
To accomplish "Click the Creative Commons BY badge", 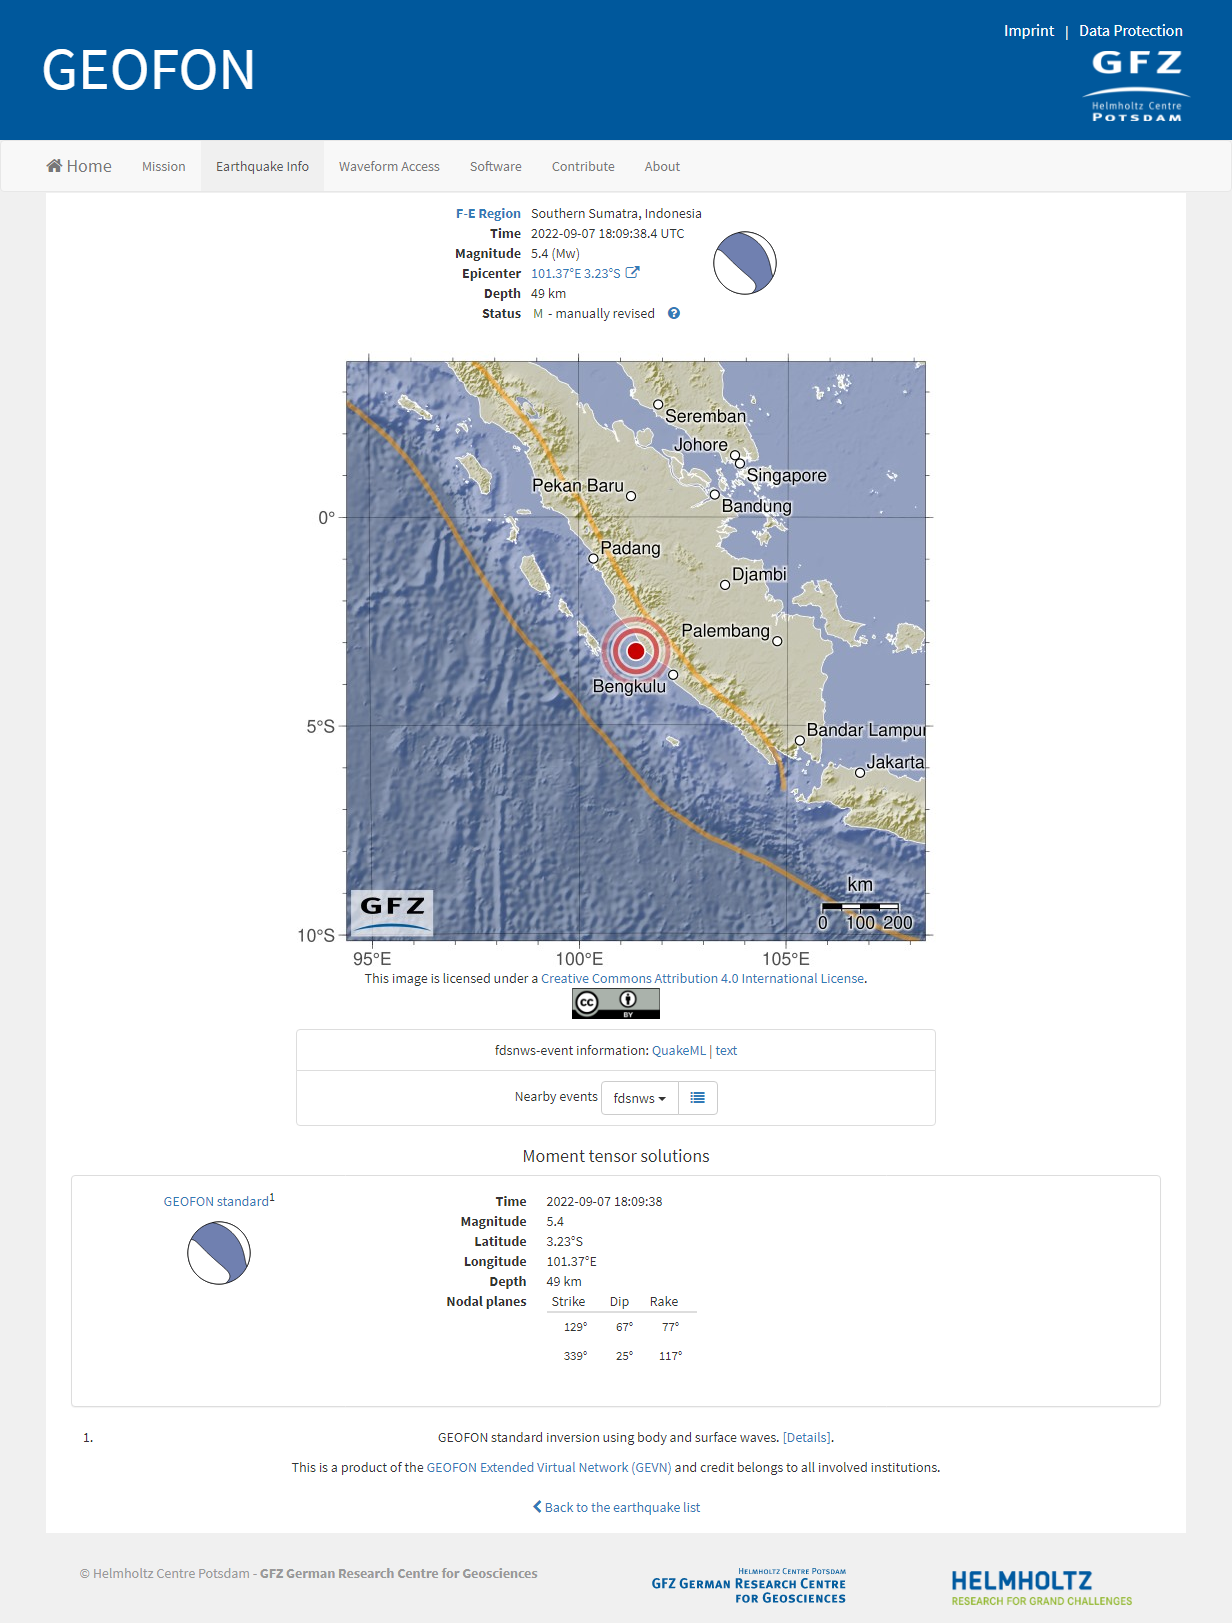I will pos(616,1003).
